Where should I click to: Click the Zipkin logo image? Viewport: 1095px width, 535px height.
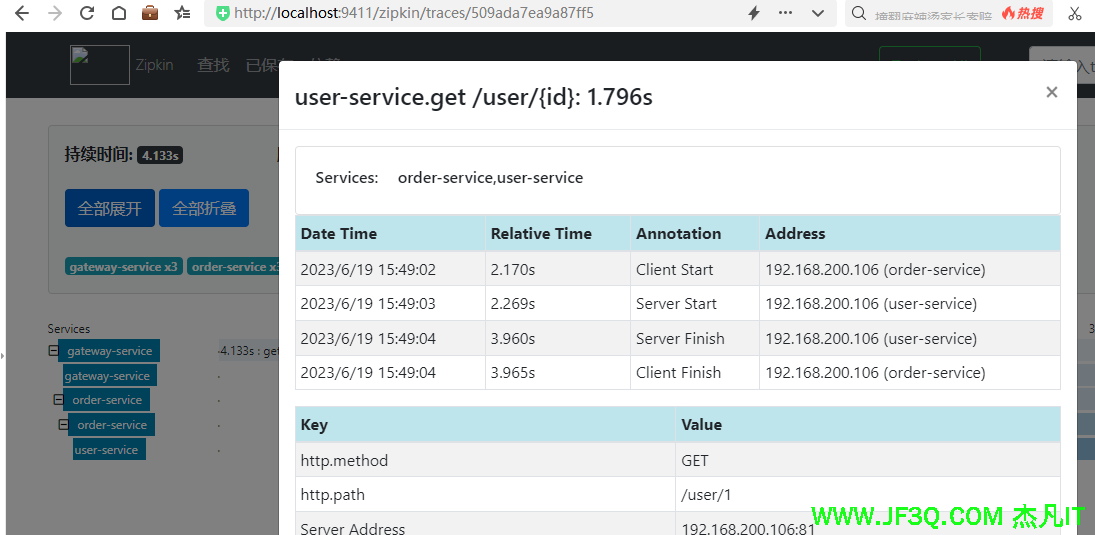(x=100, y=65)
